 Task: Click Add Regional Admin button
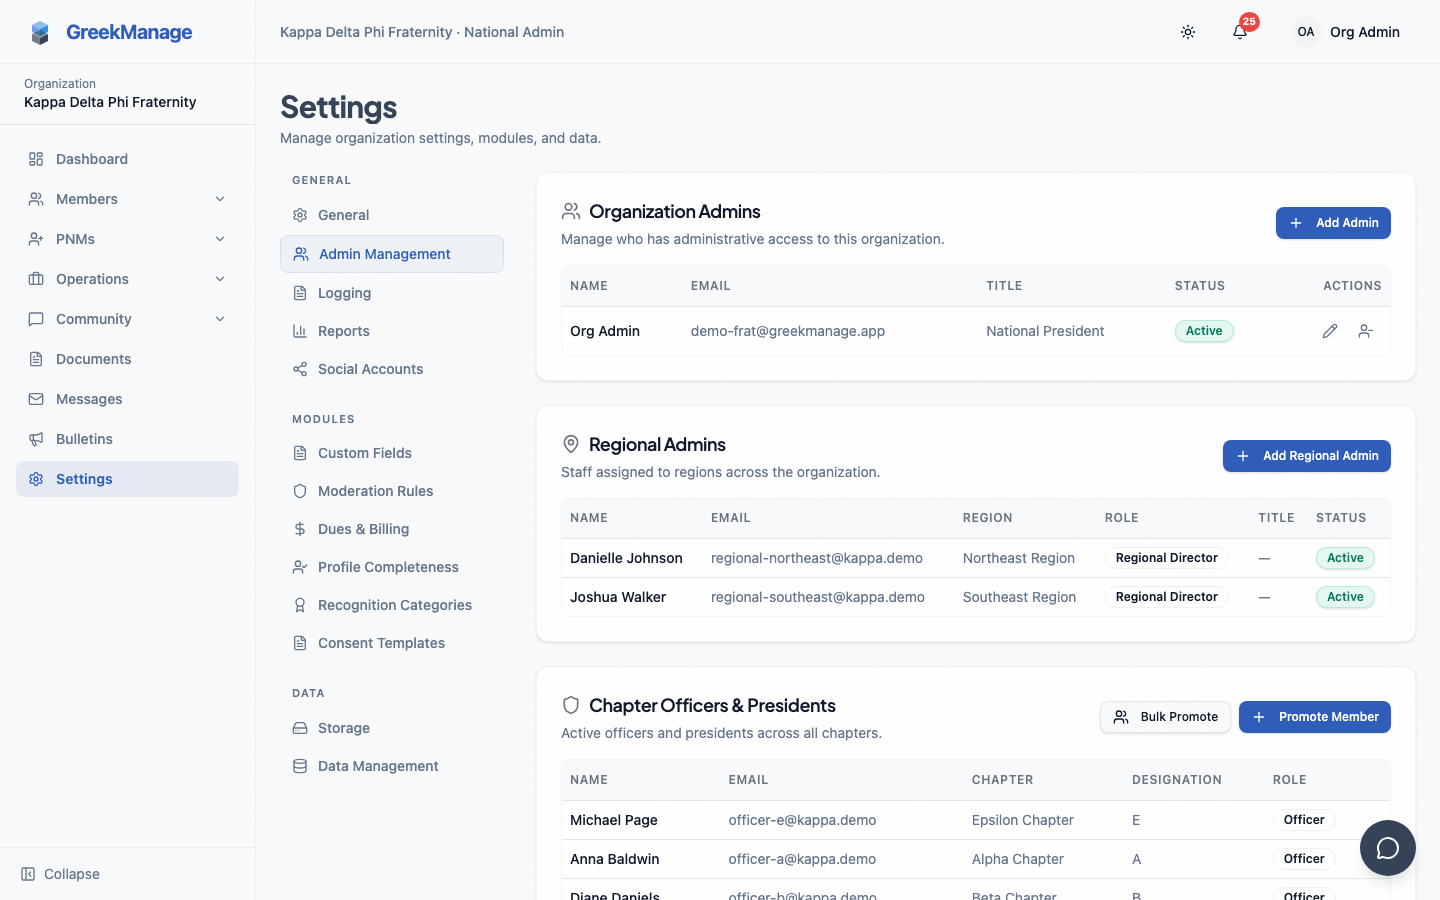[x=1307, y=456]
